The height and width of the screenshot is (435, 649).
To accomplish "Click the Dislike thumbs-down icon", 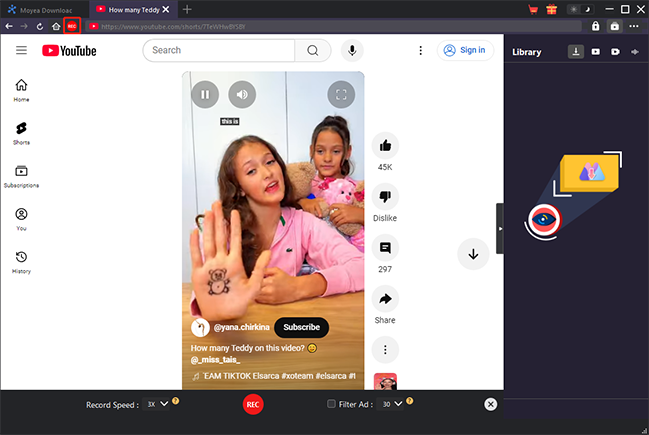I will coord(385,195).
